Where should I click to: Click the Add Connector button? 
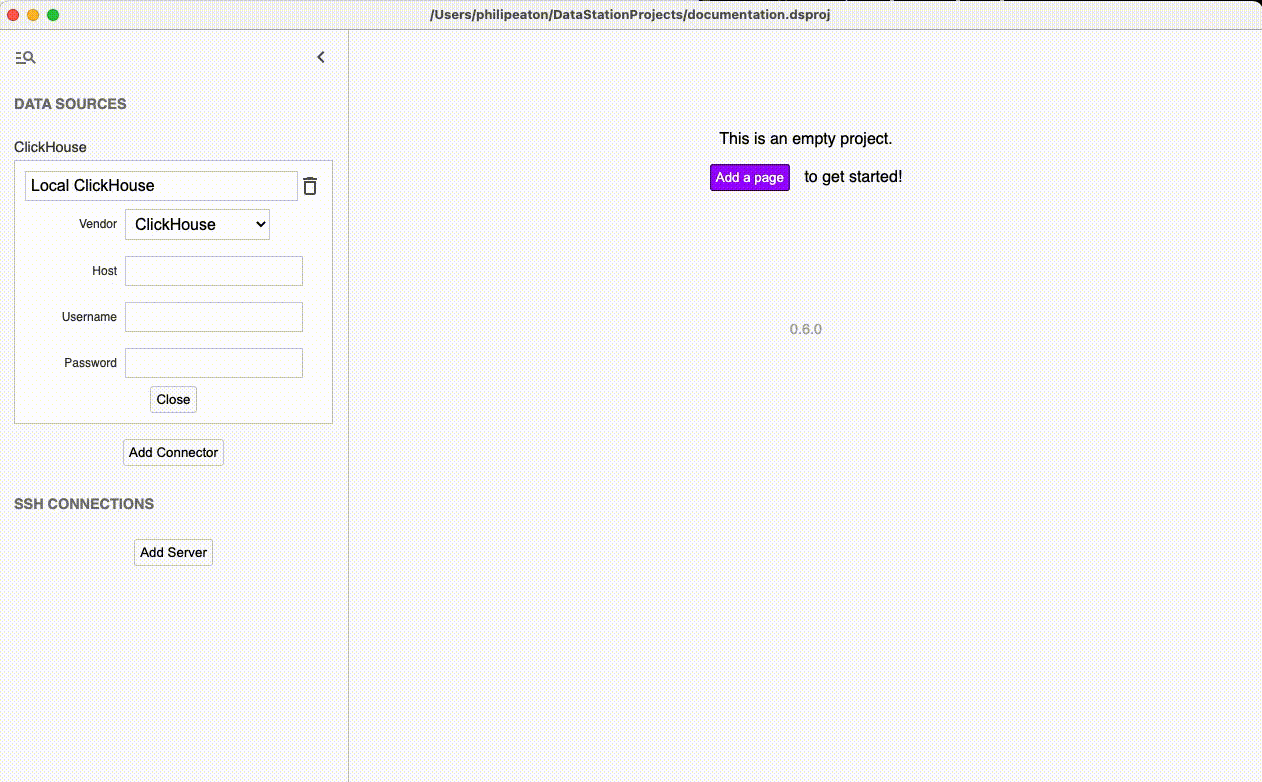tap(173, 452)
